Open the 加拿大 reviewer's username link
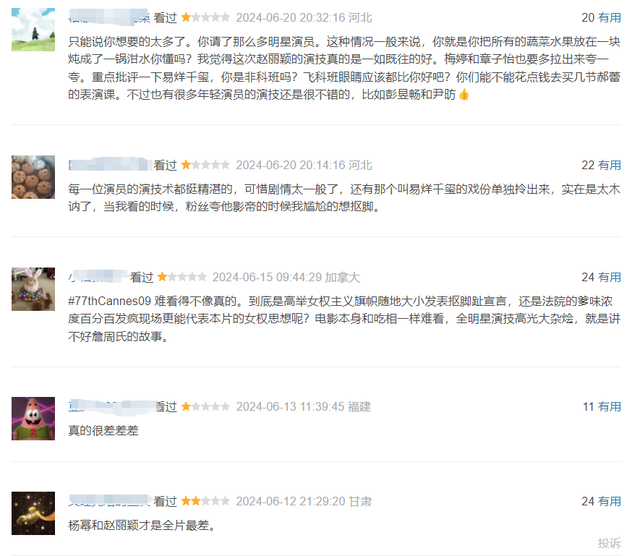 point(98,277)
